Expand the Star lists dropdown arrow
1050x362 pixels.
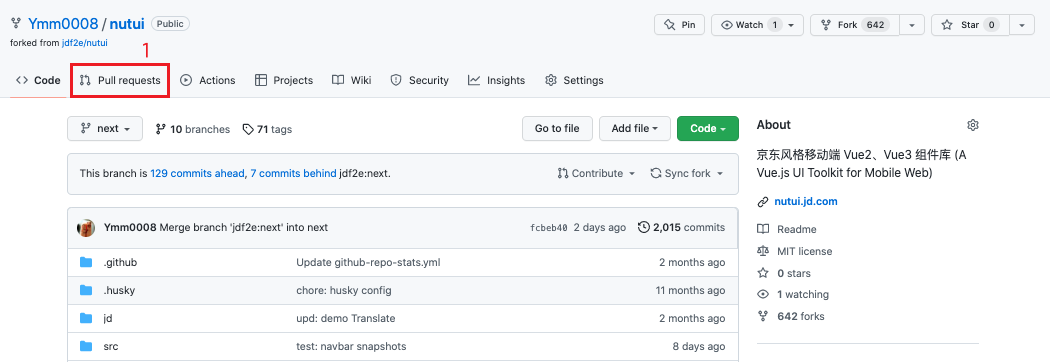[1022, 25]
